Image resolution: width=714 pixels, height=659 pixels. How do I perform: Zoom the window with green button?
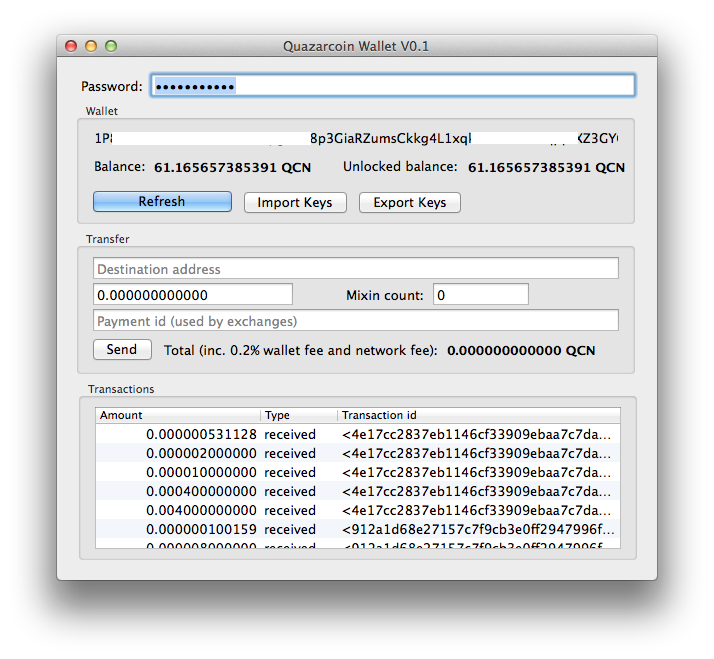tap(111, 46)
